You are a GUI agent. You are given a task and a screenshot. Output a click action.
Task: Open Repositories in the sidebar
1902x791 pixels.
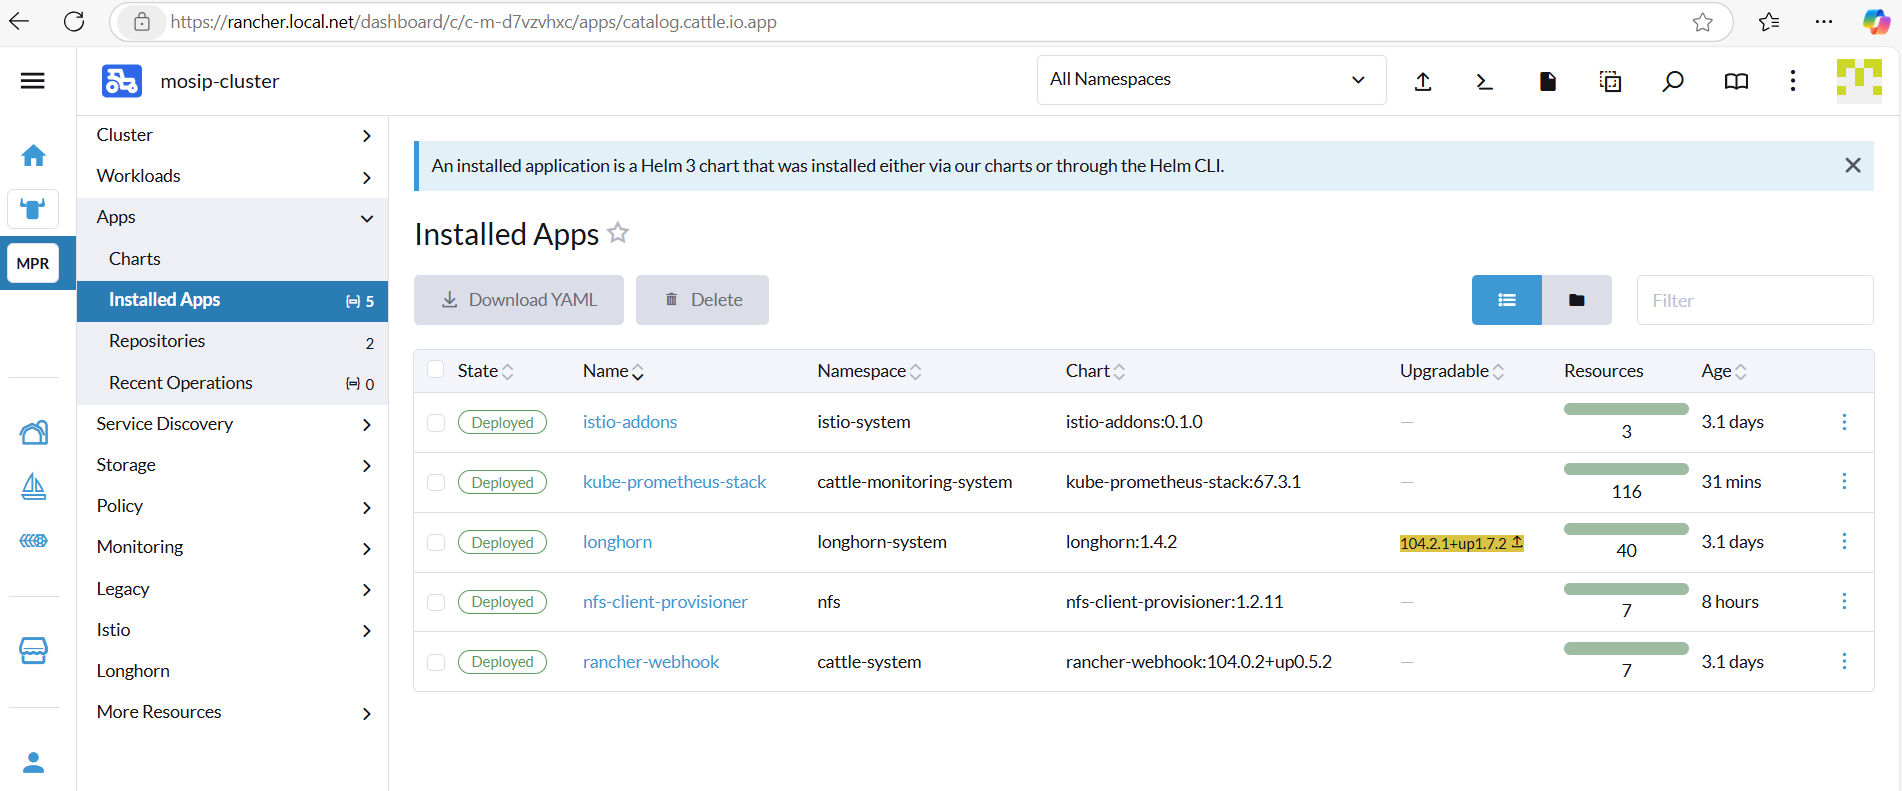[x=157, y=341]
